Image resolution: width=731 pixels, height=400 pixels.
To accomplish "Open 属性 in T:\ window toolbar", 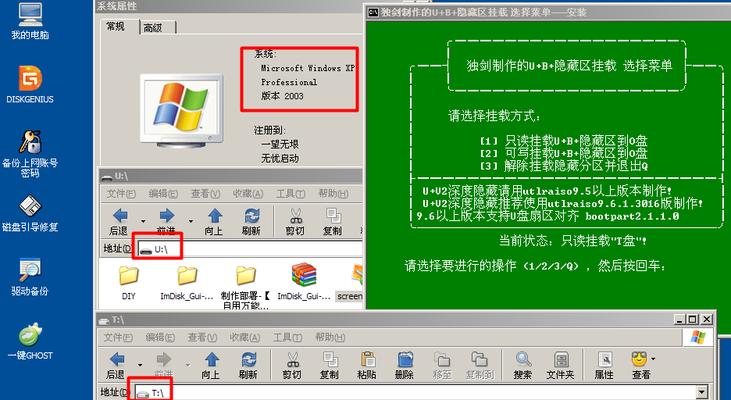I will (x=604, y=366).
